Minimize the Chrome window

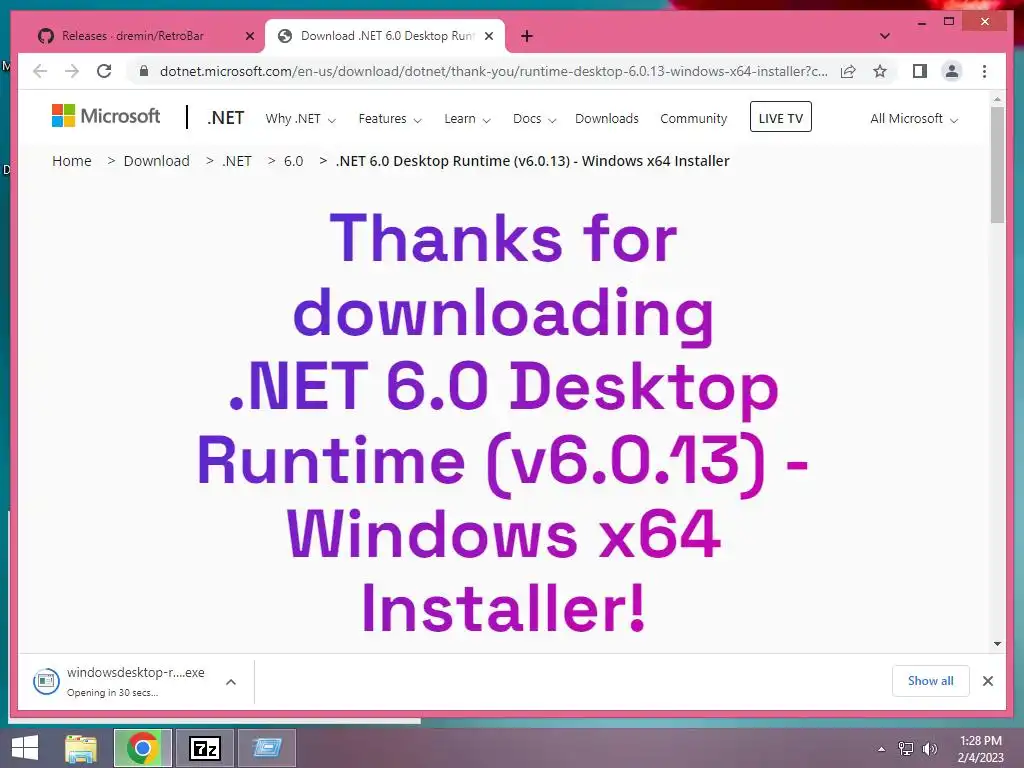(921, 22)
